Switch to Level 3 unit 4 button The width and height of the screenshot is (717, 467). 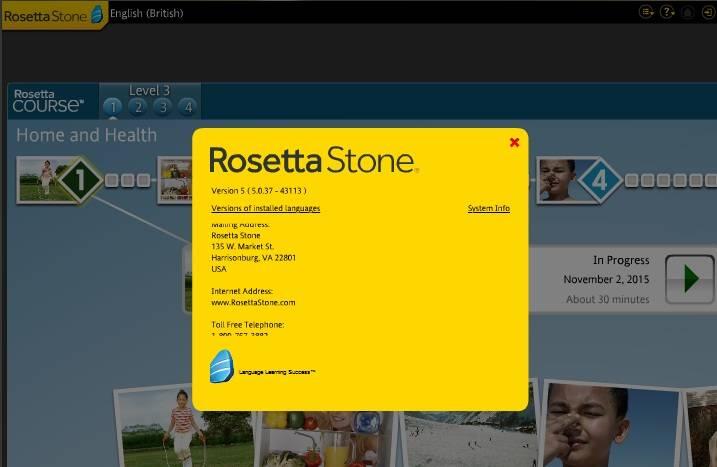(x=188, y=107)
